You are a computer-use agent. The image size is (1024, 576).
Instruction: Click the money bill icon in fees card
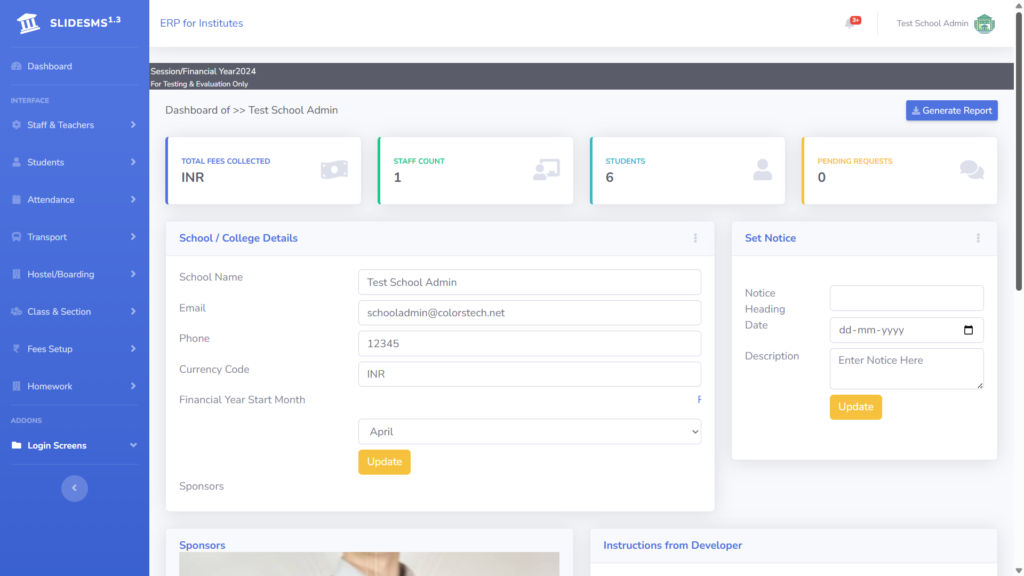334,170
